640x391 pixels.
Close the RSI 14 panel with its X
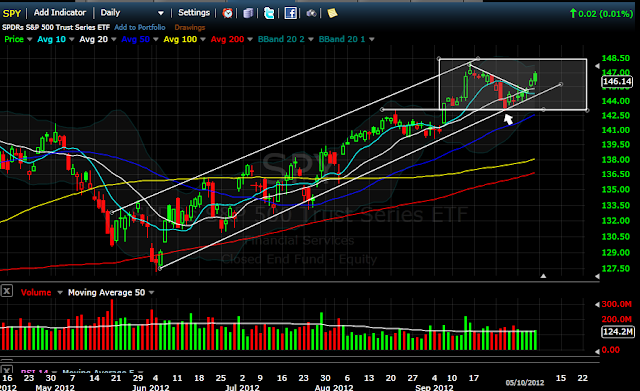(7, 370)
